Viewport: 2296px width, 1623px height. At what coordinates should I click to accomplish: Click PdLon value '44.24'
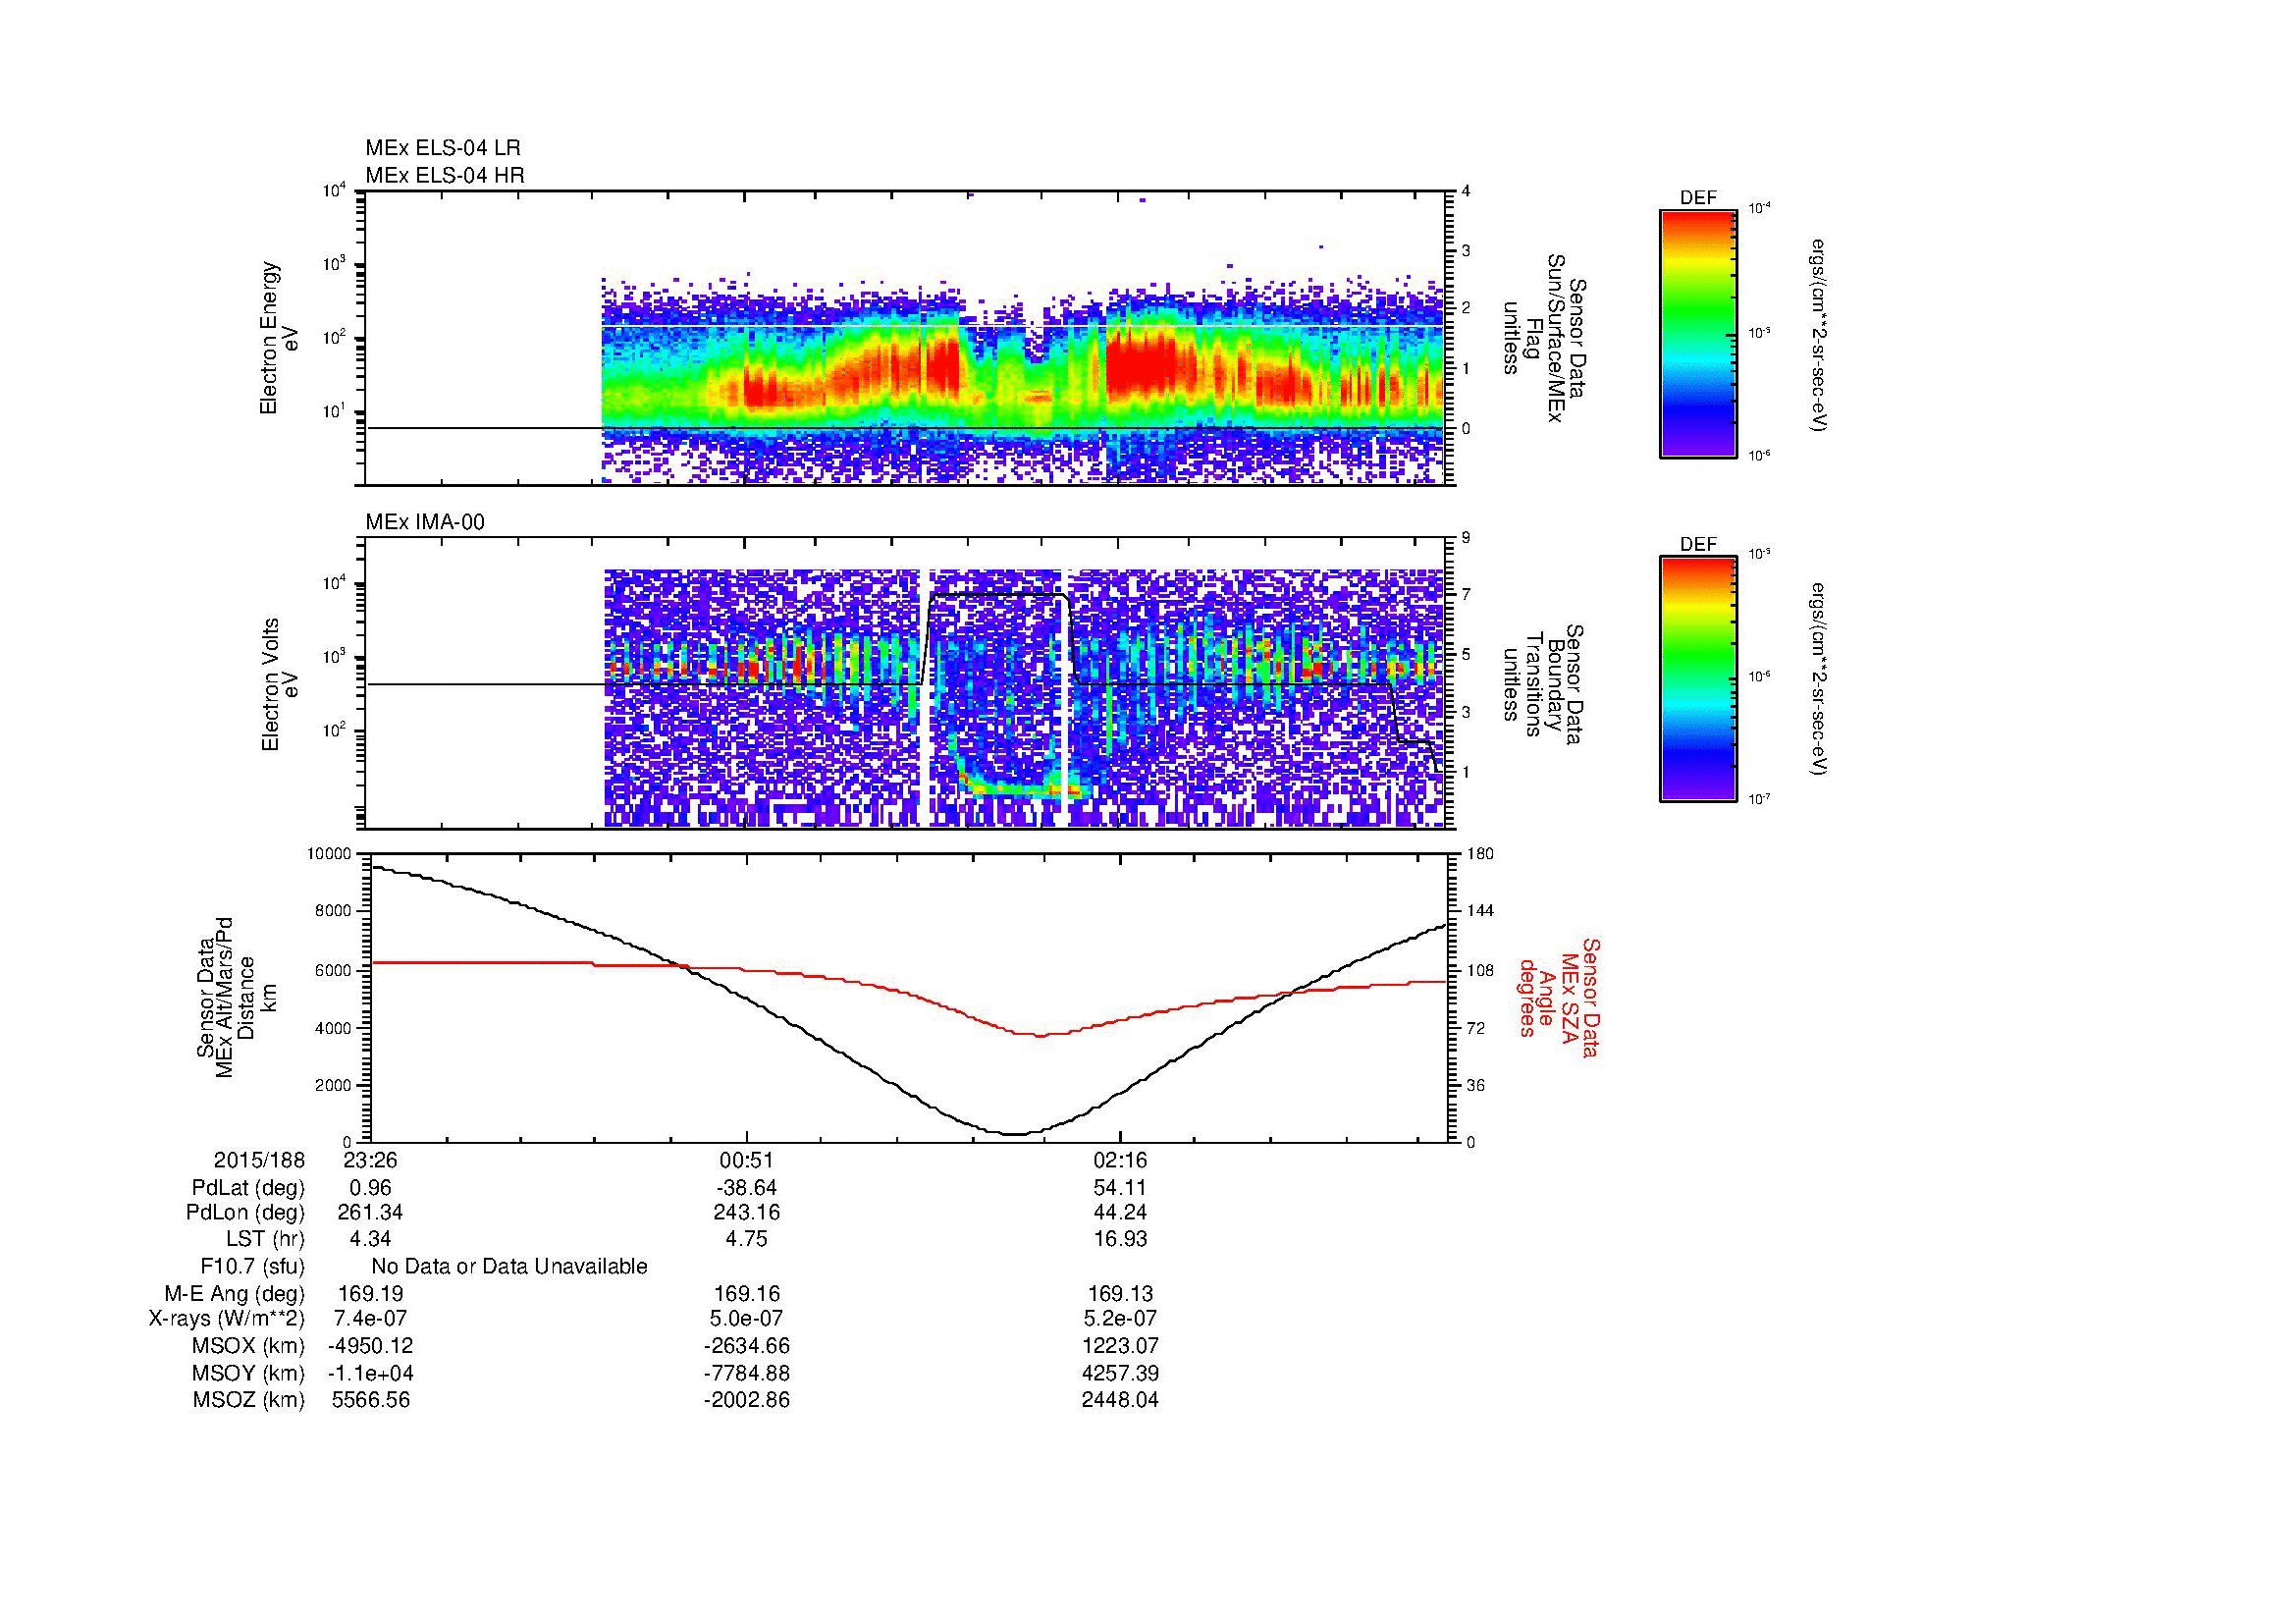click(1120, 1212)
